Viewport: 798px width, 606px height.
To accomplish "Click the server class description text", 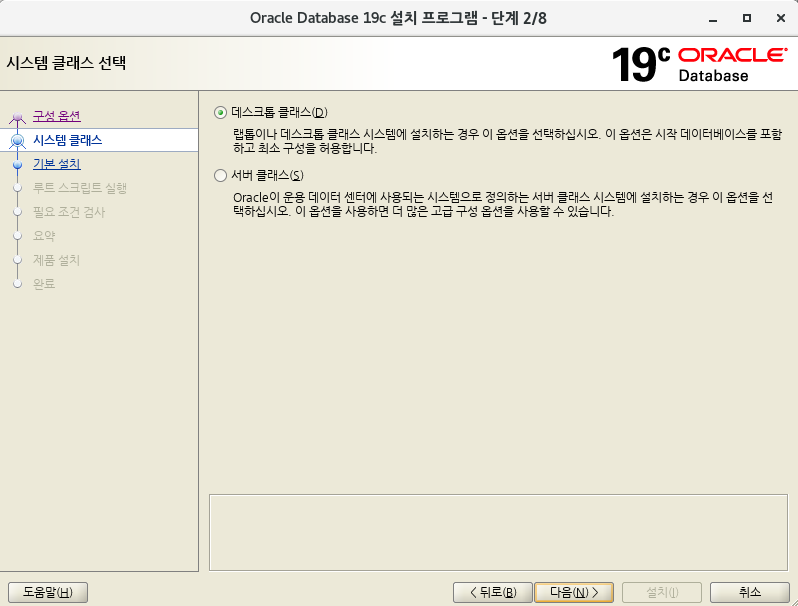I will click(x=503, y=204).
